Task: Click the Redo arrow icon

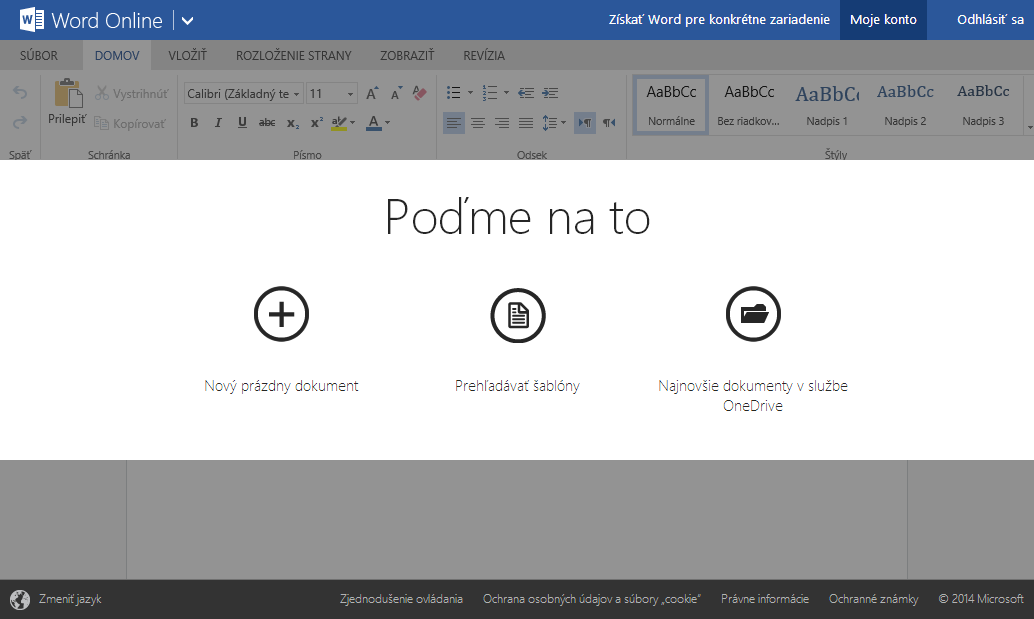Action: (x=18, y=122)
